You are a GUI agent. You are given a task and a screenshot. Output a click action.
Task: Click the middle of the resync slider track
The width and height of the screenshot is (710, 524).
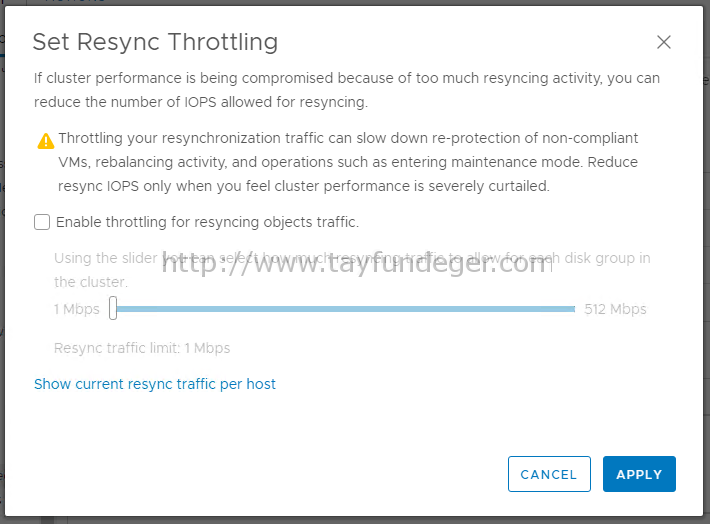point(345,309)
